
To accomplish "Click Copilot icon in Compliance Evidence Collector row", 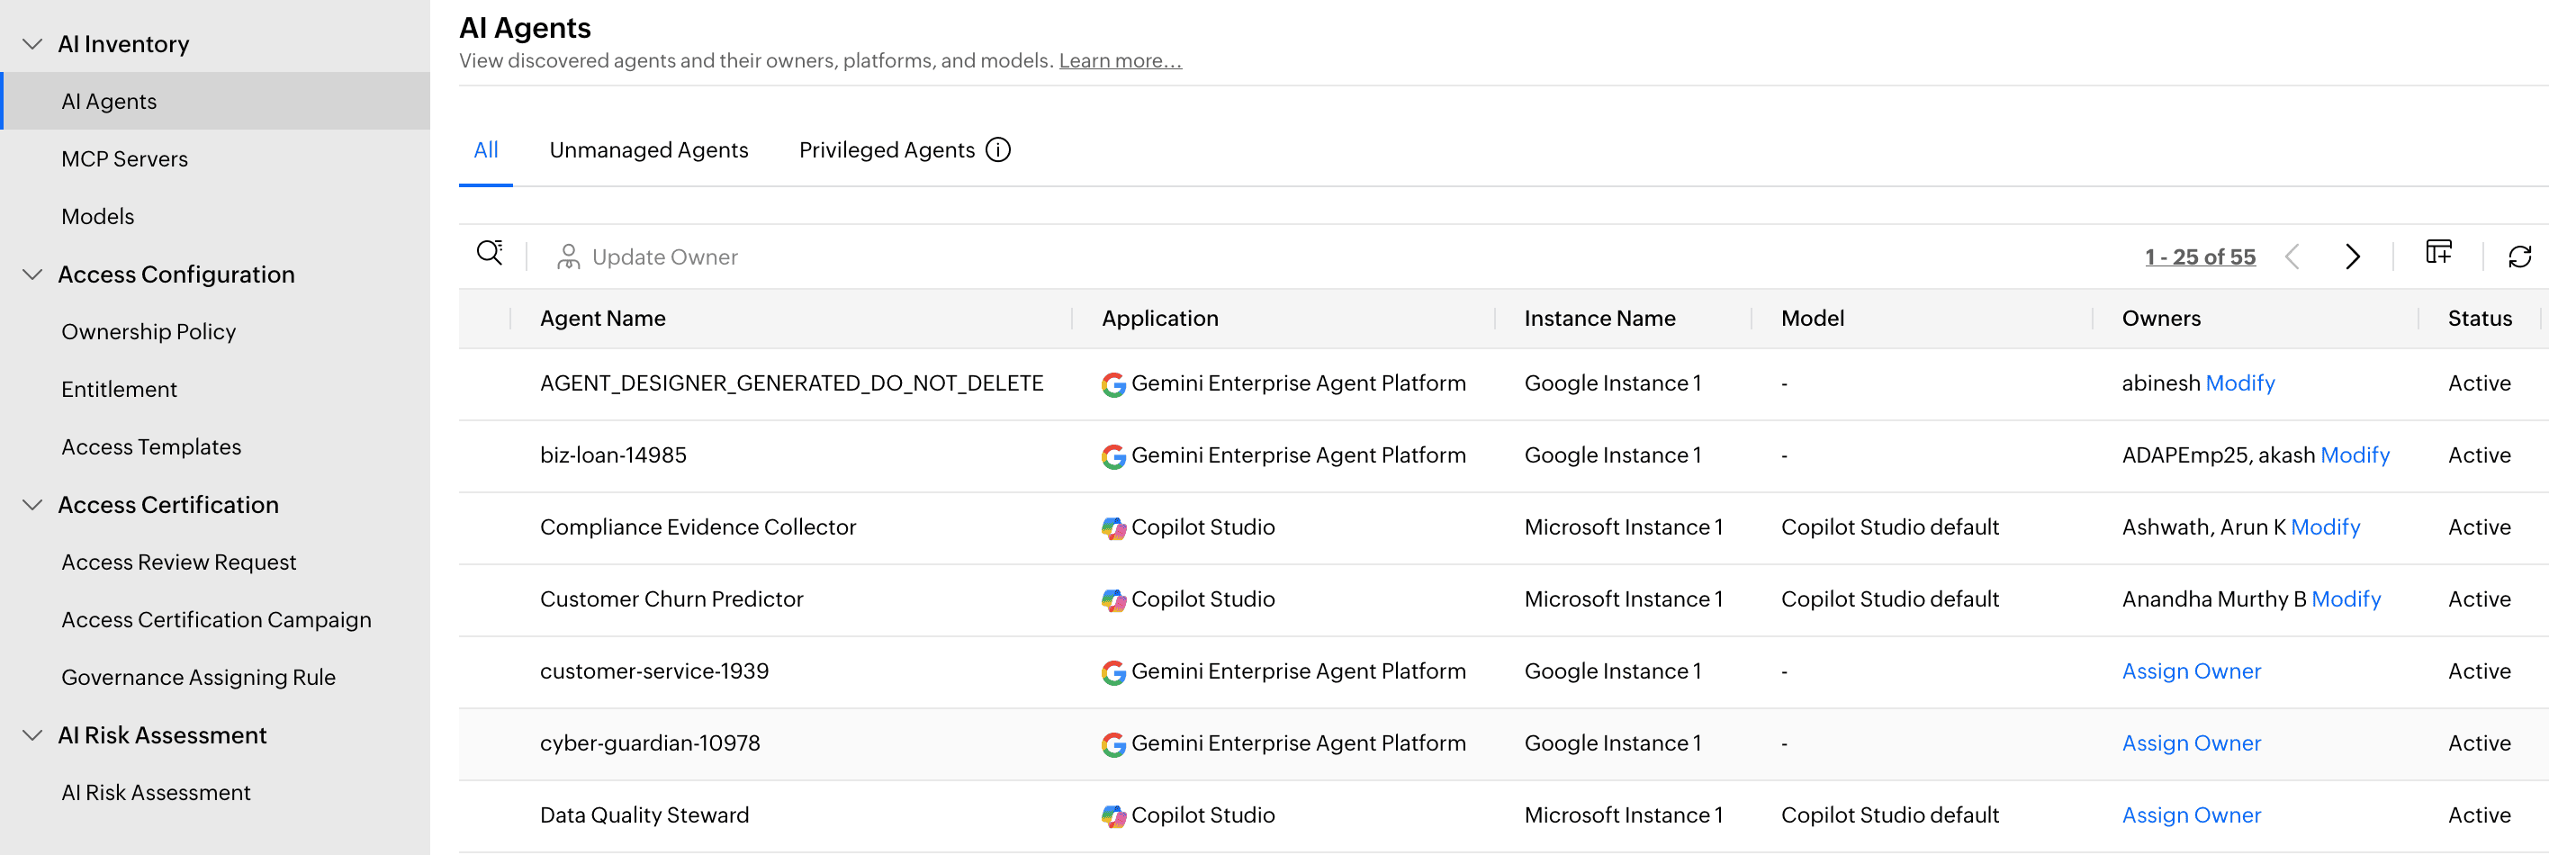I will (1113, 529).
